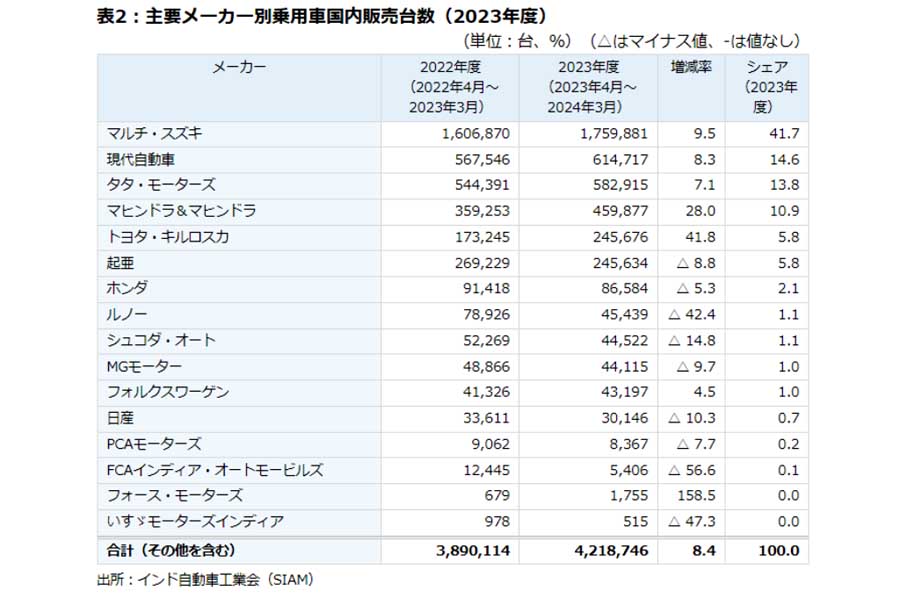The image size is (900, 599).
Task: Click the value 359,253
Action: [x=482, y=211]
